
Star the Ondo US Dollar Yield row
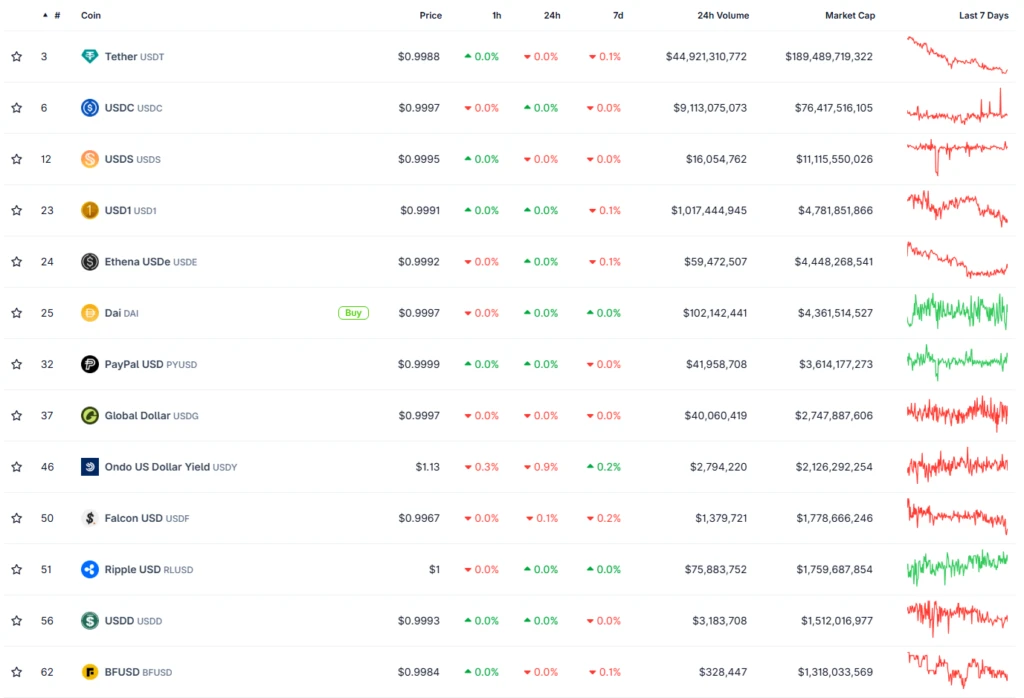click(x=16, y=466)
